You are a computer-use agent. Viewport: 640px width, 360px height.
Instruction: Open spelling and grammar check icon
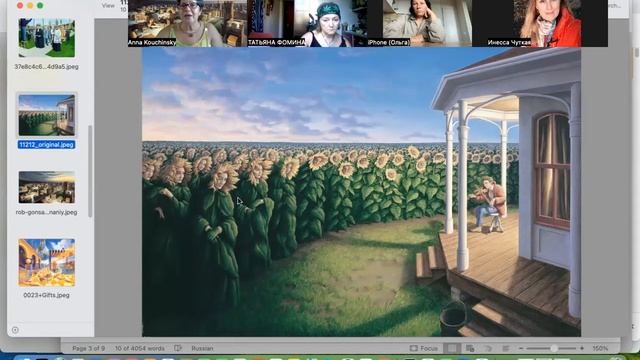coord(178,348)
